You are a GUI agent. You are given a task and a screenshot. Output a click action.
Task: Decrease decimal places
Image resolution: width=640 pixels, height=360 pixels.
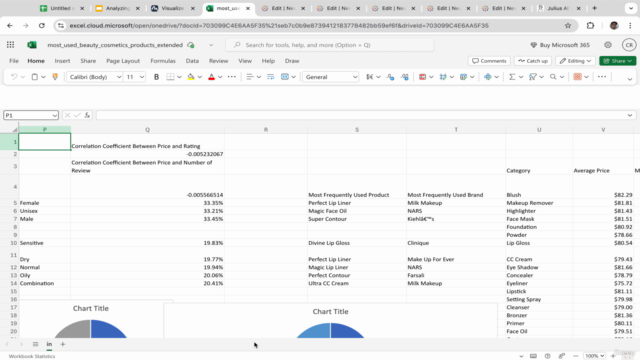pyautogui.click(x=391, y=77)
